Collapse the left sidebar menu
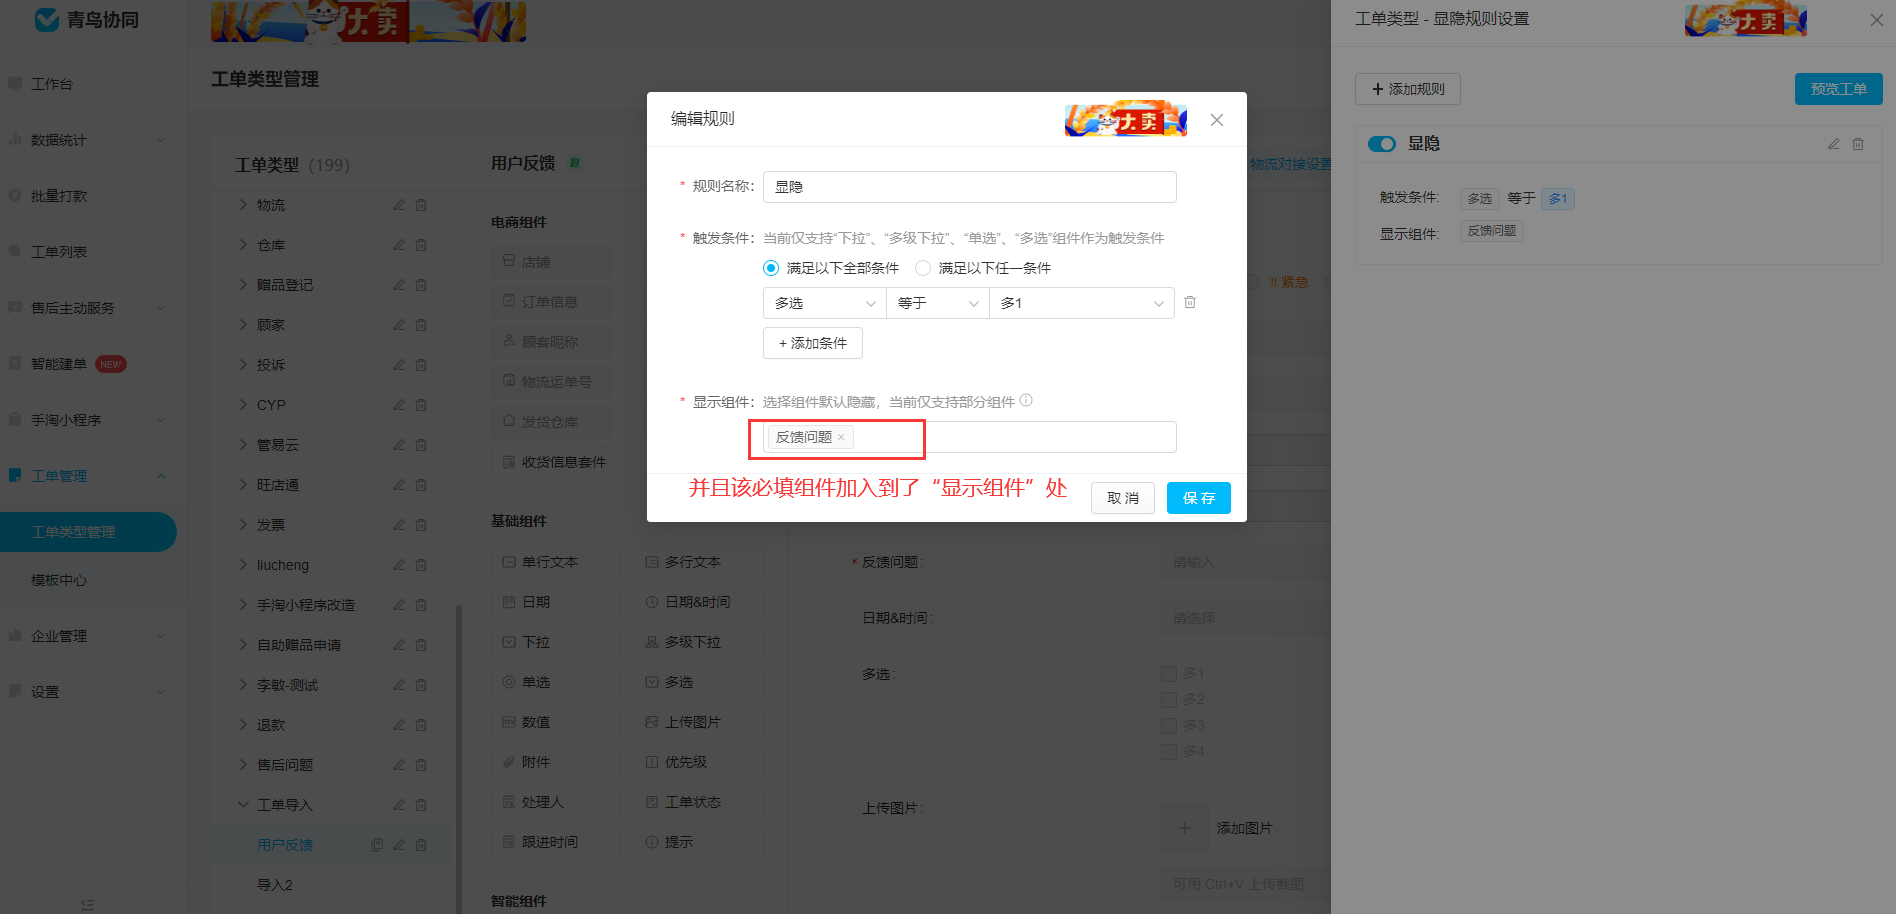The height and width of the screenshot is (914, 1896). [87, 904]
